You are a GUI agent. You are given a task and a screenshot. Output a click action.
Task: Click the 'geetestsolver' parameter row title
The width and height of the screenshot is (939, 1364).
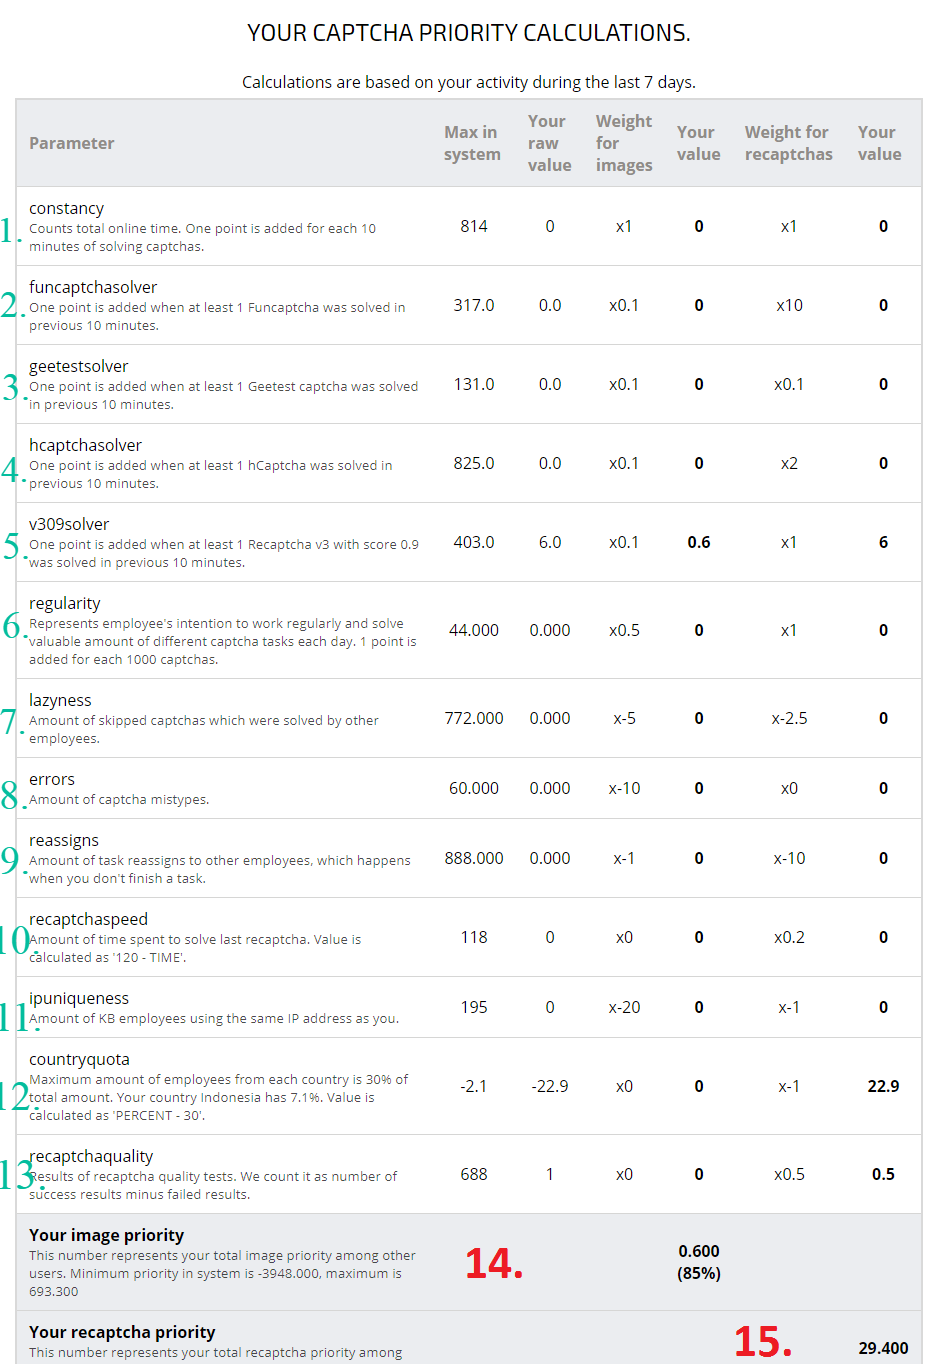[78, 366]
